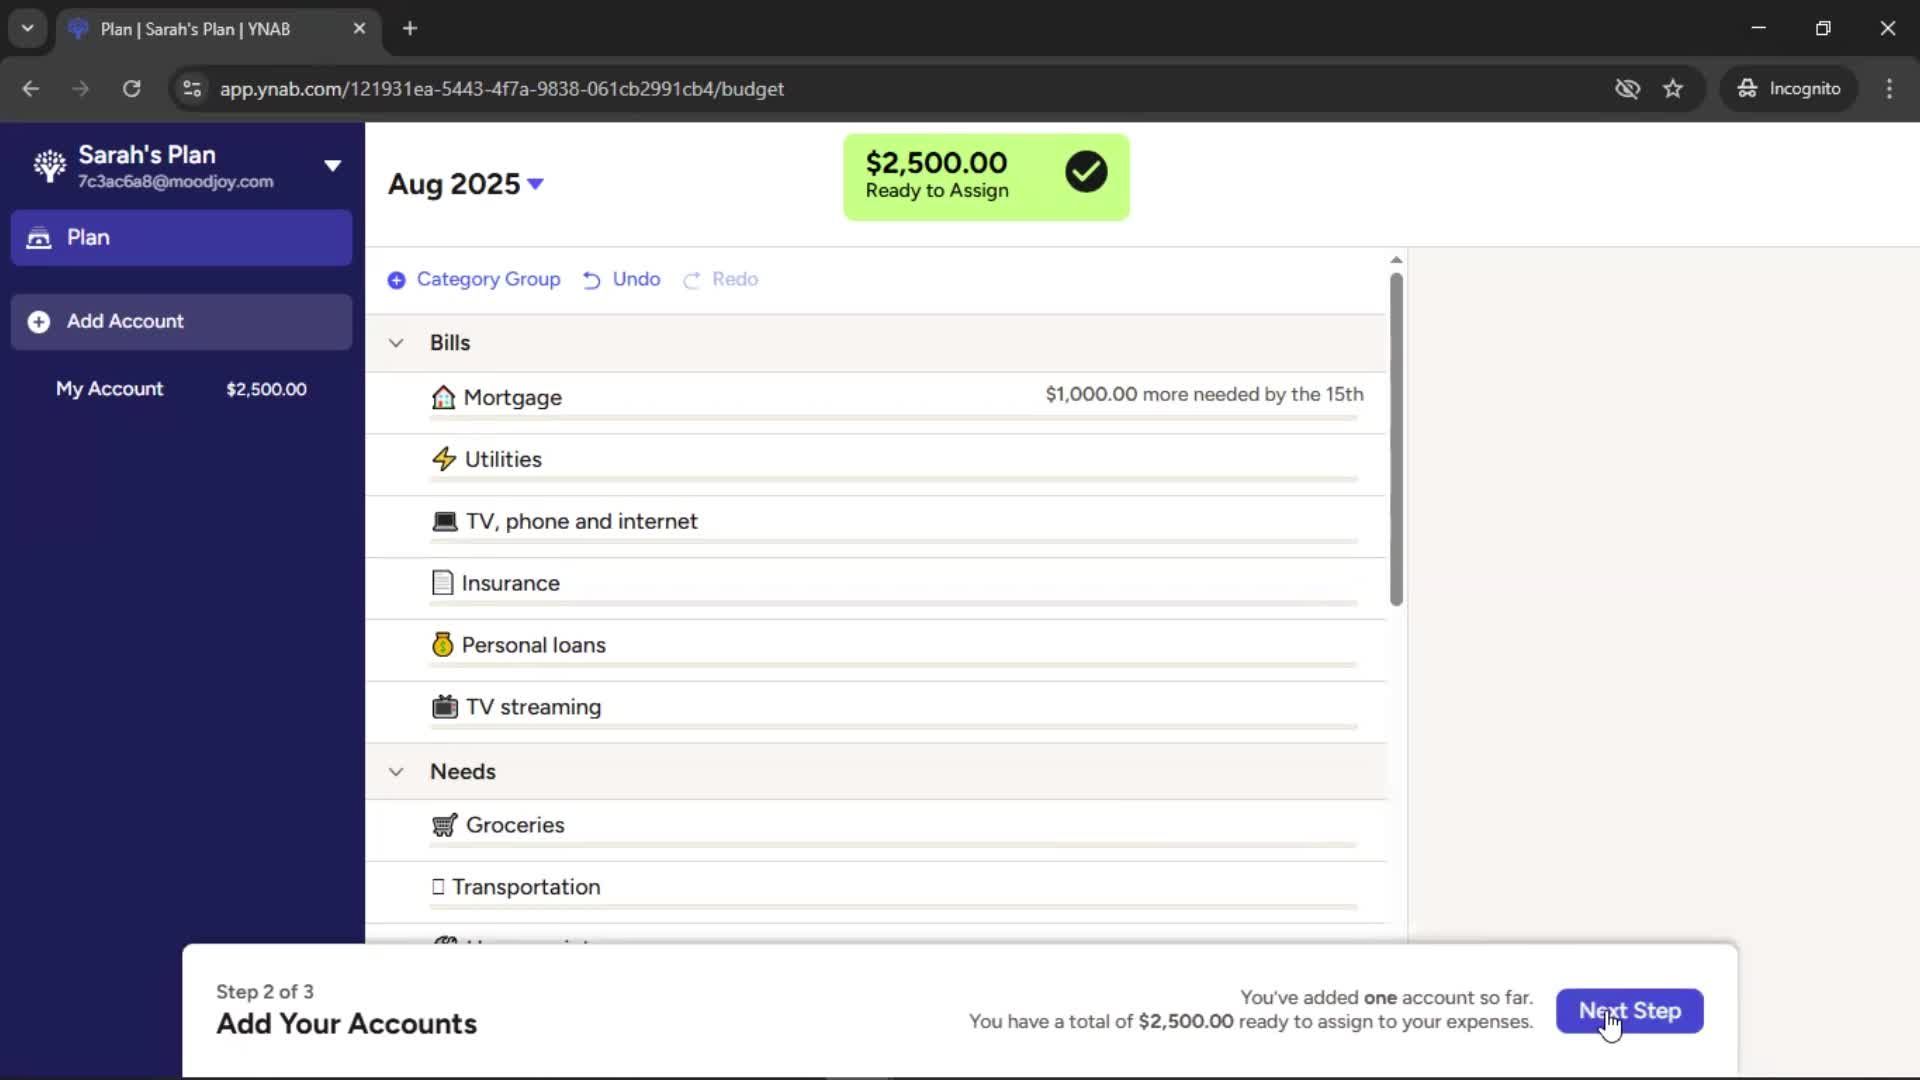The height and width of the screenshot is (1080, 1920).
Task: Click the Needs group title
Action: [463, 772]
